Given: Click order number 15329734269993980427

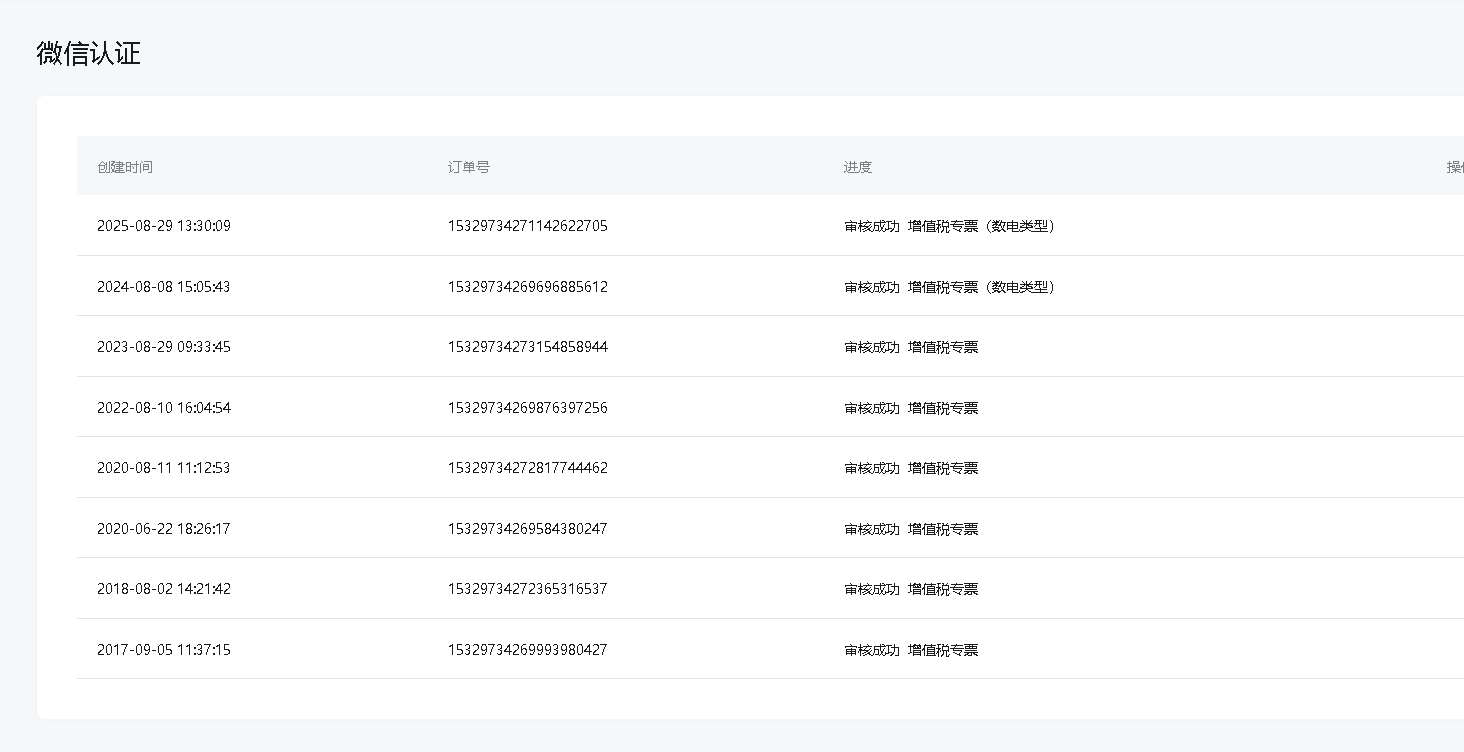Looking at the screenshot, I should (x=528, y=650).
